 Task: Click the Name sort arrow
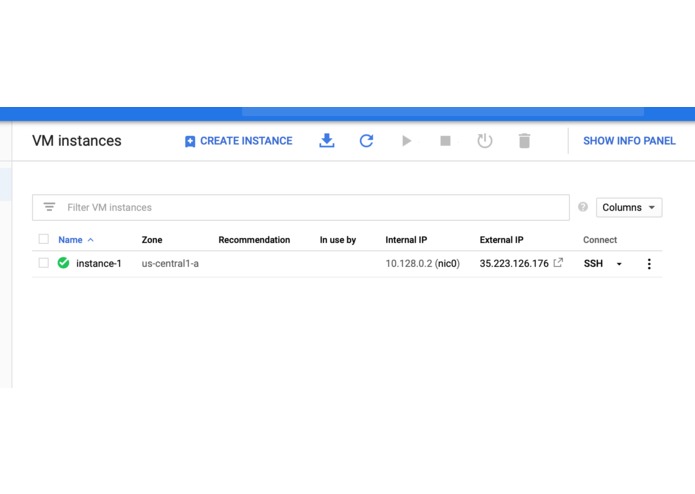click(x=91, y=240)
